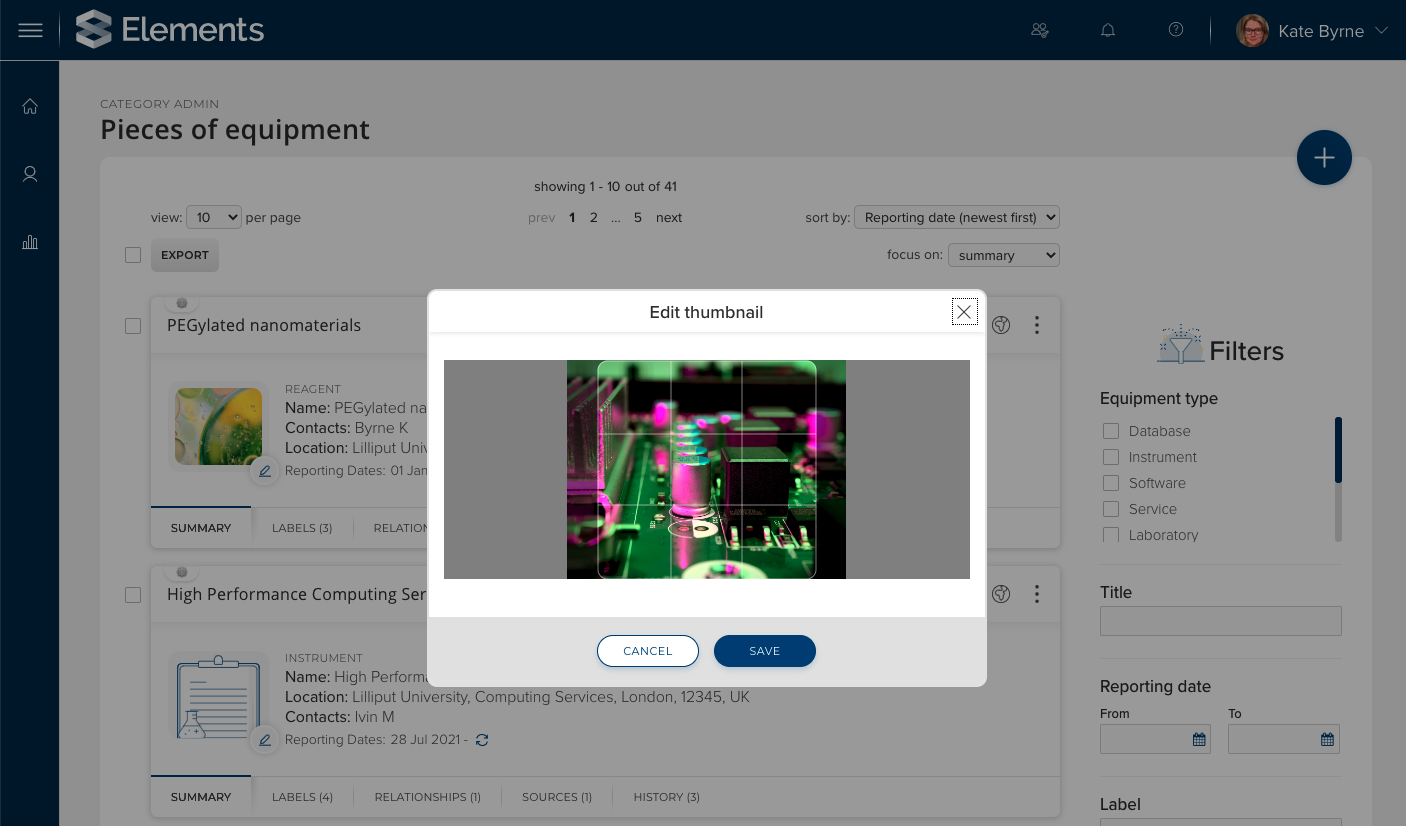1406x826 pixels.
Task: Open the History (3) tab
Action: coord(666,797)
